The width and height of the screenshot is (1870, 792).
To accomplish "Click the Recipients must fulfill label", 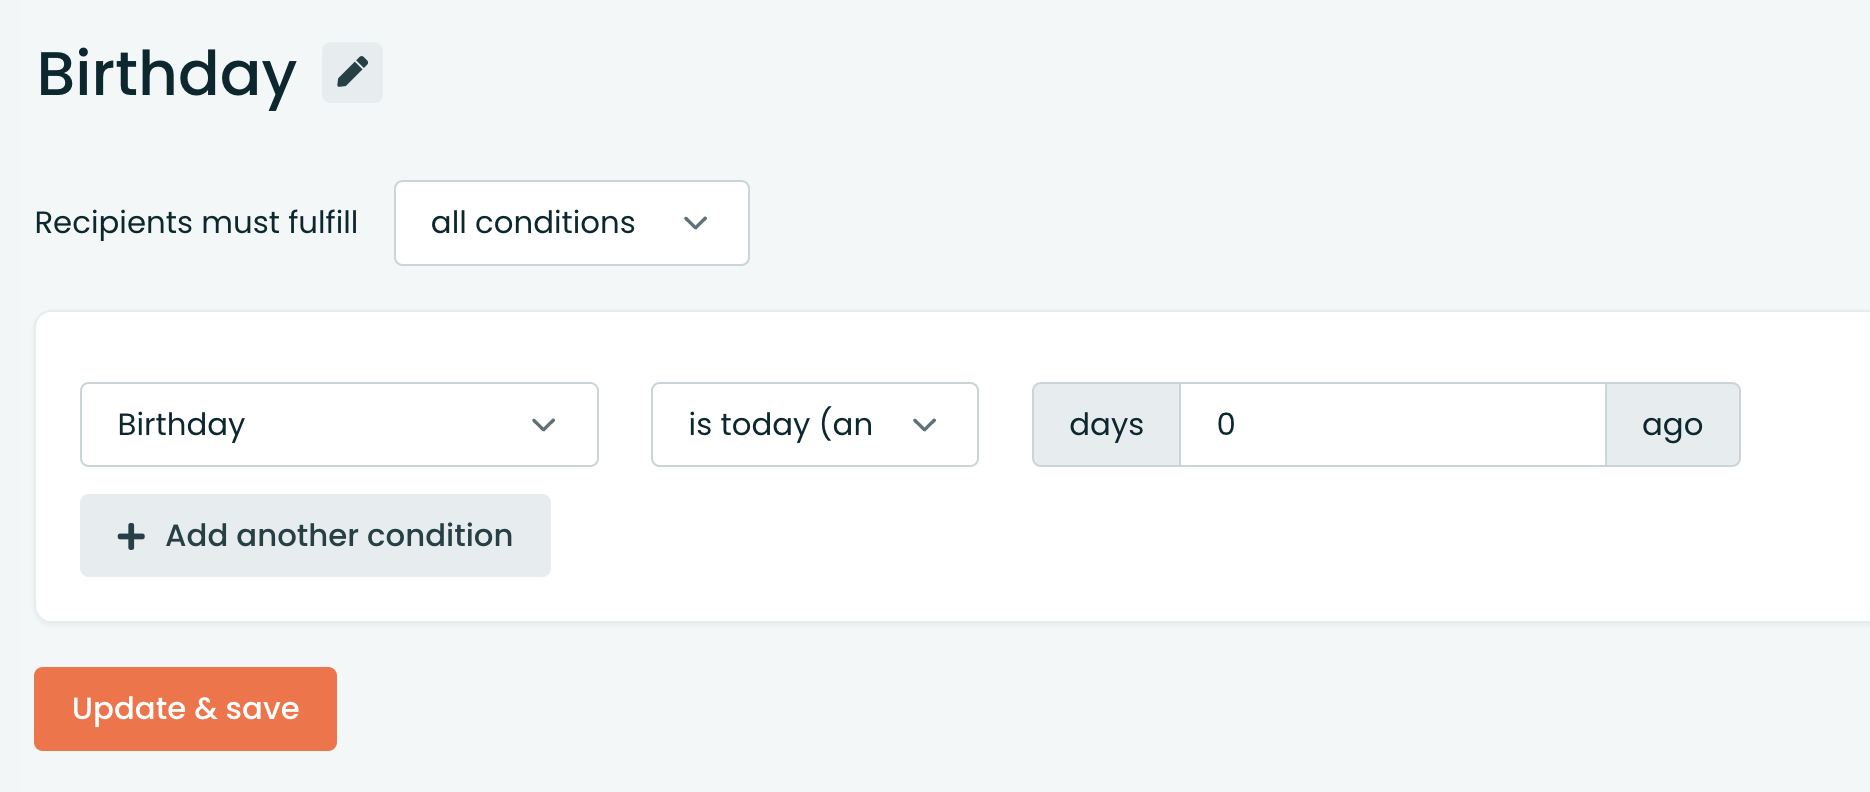I will 196,222.
